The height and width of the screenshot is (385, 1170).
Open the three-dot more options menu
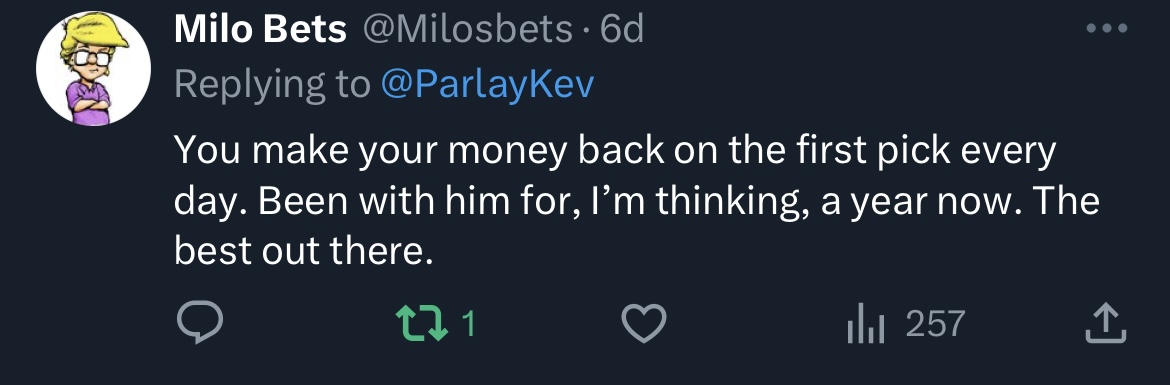click(1107, 29)
